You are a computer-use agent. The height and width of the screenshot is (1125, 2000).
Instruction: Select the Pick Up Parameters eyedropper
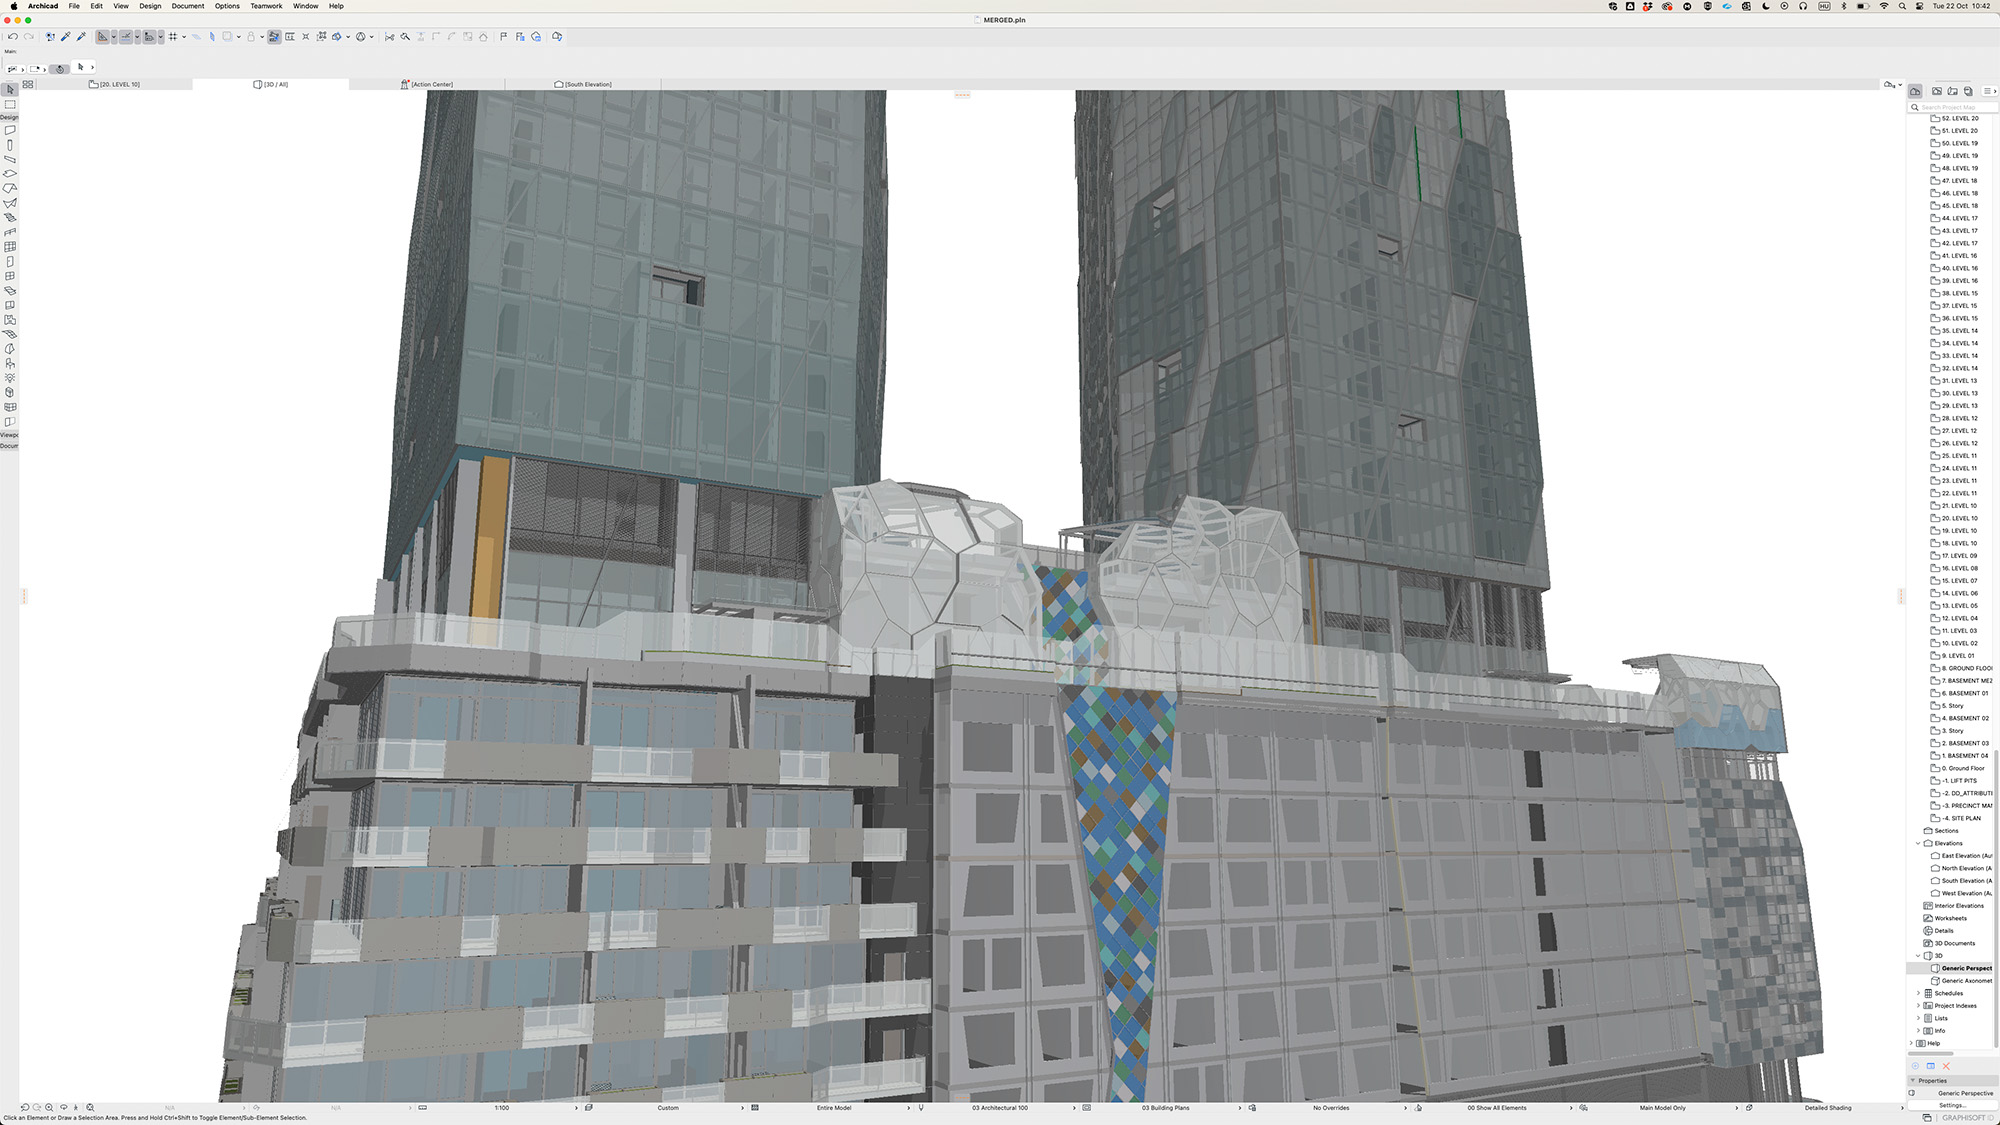pos(66,37)
